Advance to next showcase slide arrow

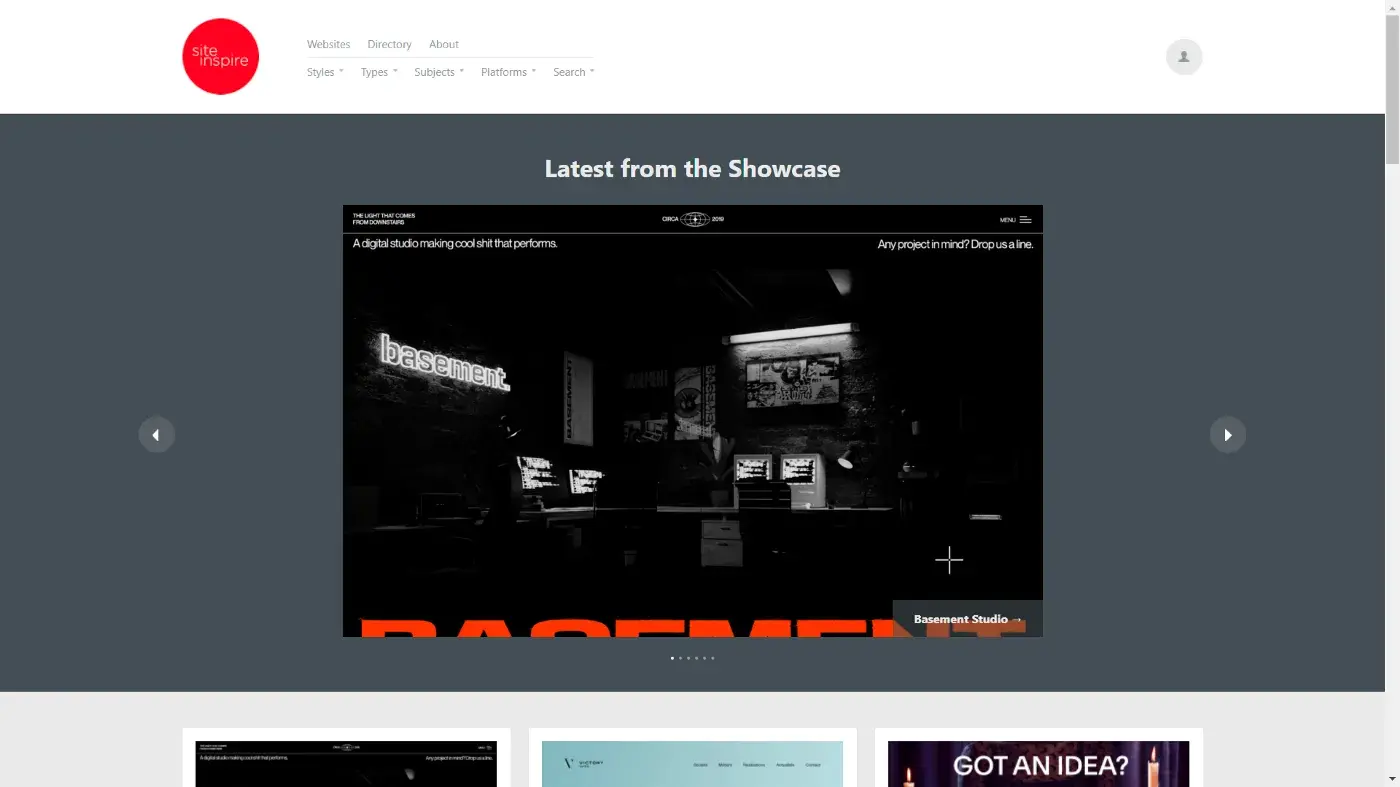pos(1228,435)
